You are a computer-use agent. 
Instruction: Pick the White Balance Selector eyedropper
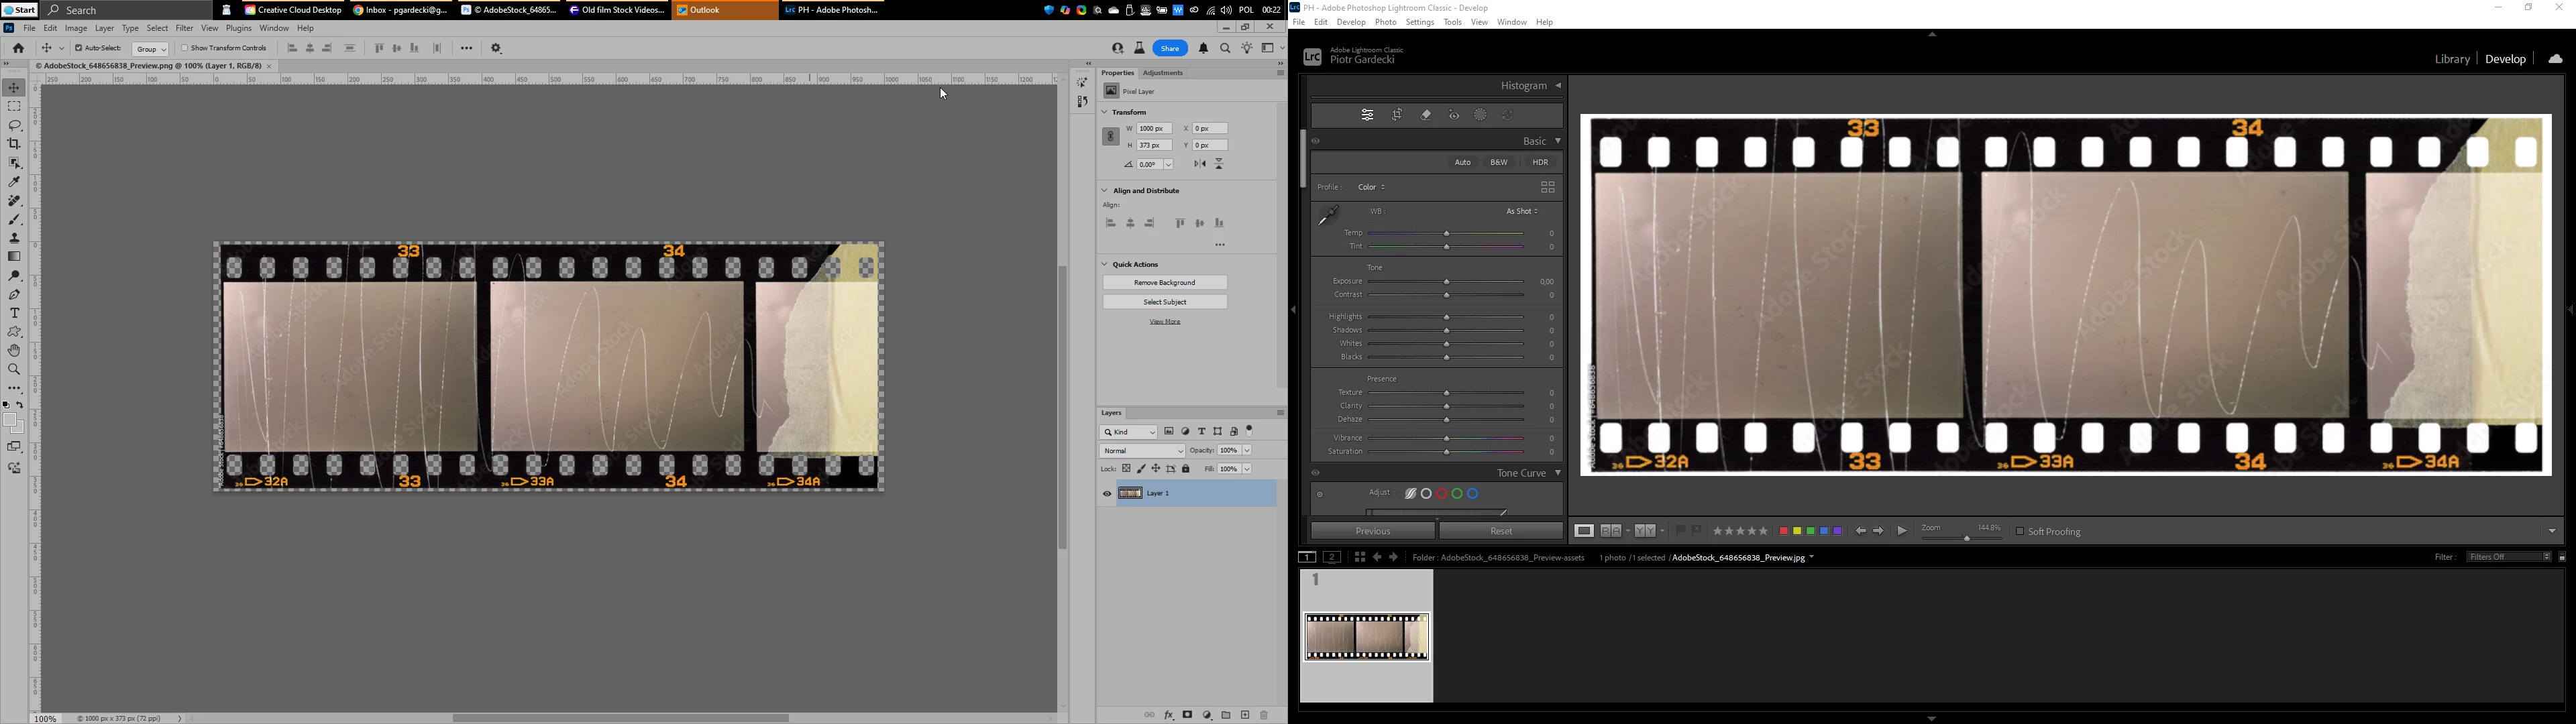(x=1328, y=215)
